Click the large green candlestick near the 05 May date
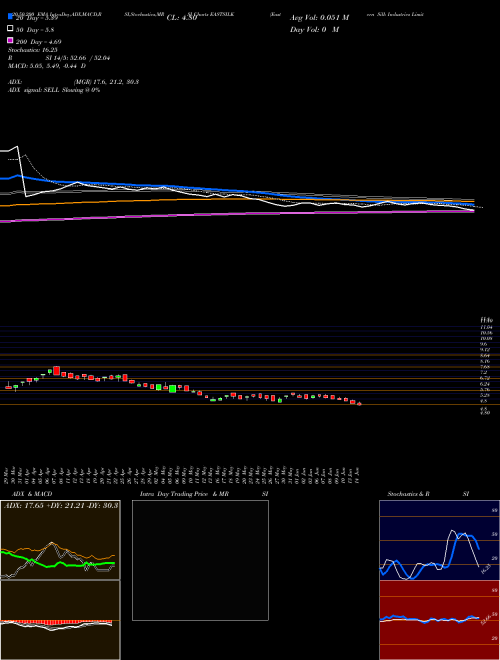This screenshot has width=500, height=660. [172, 389]
